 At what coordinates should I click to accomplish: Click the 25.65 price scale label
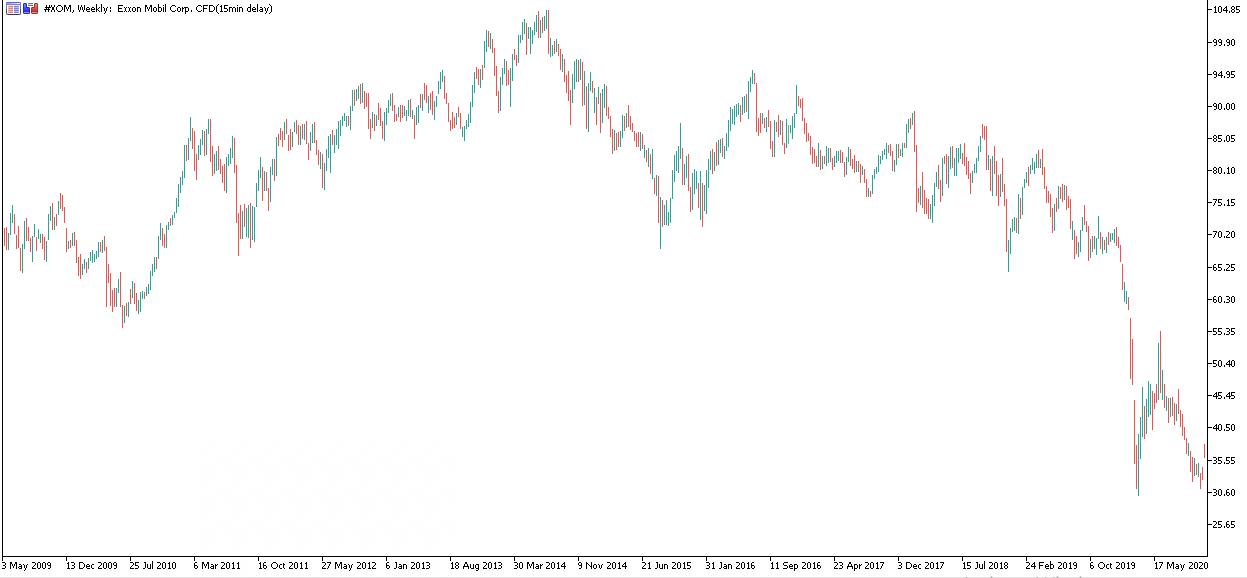coord(1227,525)
